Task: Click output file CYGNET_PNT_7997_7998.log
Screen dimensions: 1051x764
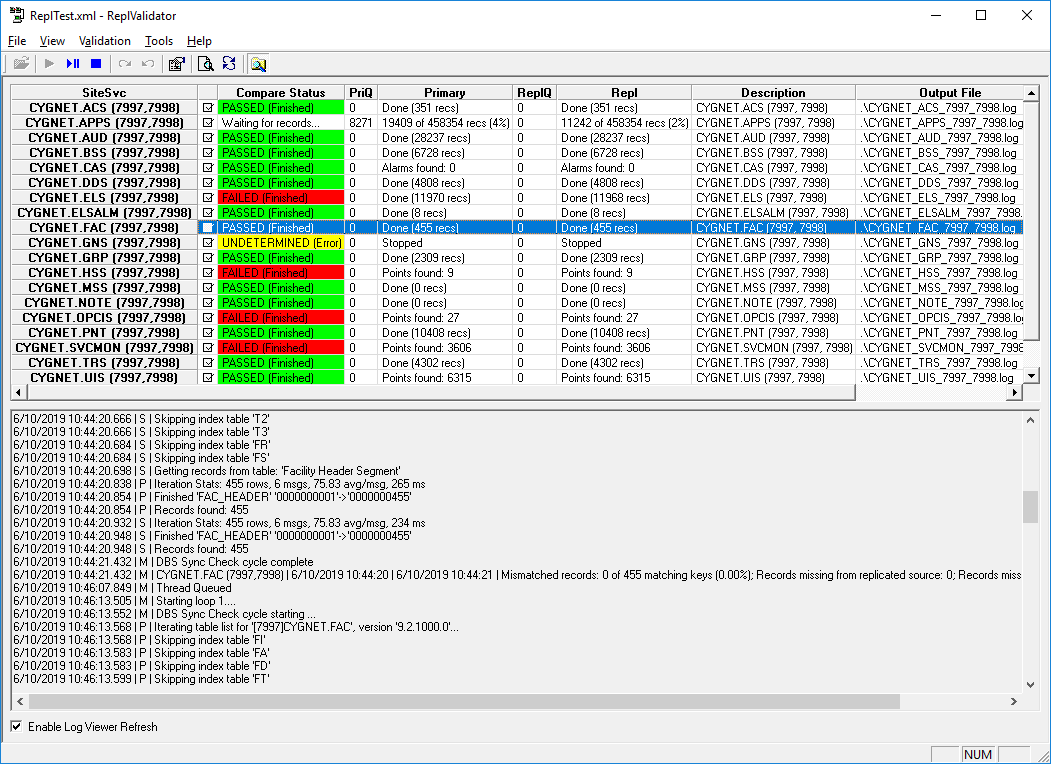Action: pyautogui.click(x=939, y=332)
